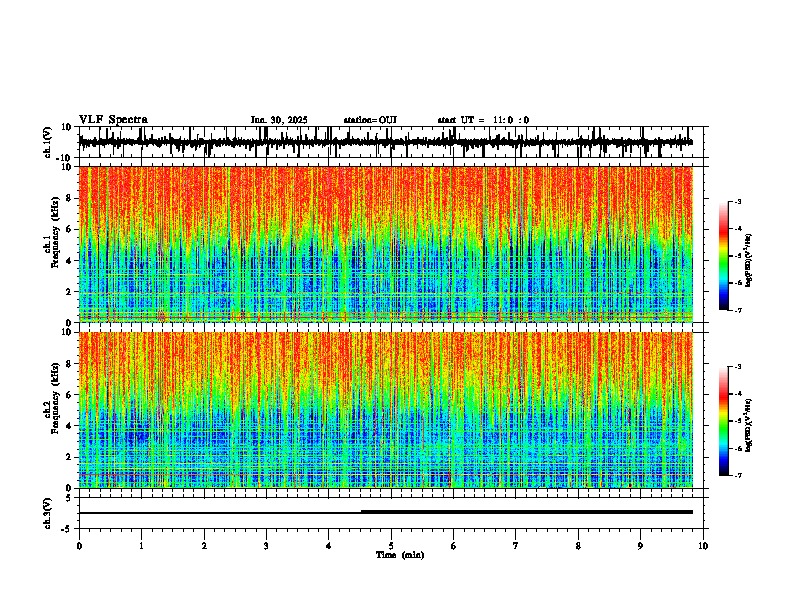This screenshot has height=612, width=792.
Task: Click time axis tick label "3"
Action: point(266,546)
